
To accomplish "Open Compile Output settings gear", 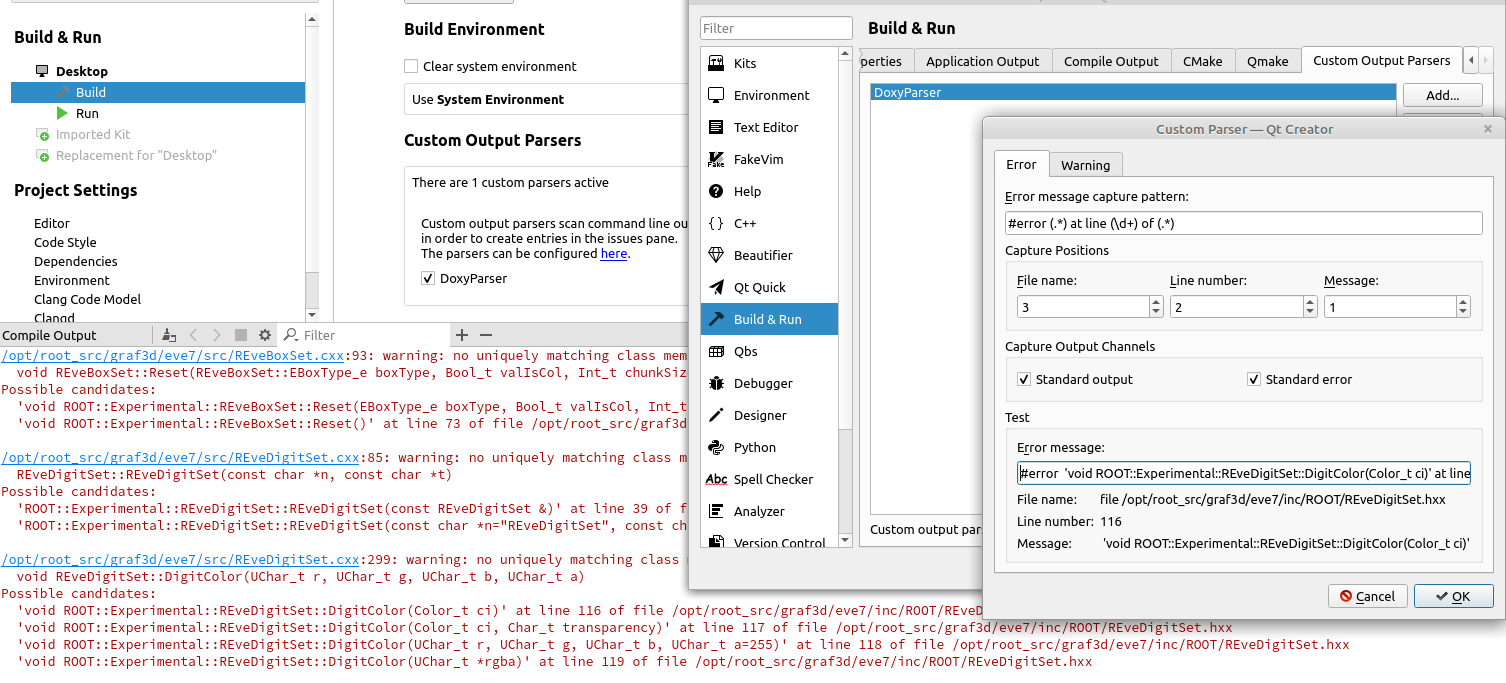I will click(x=265, y=335).
